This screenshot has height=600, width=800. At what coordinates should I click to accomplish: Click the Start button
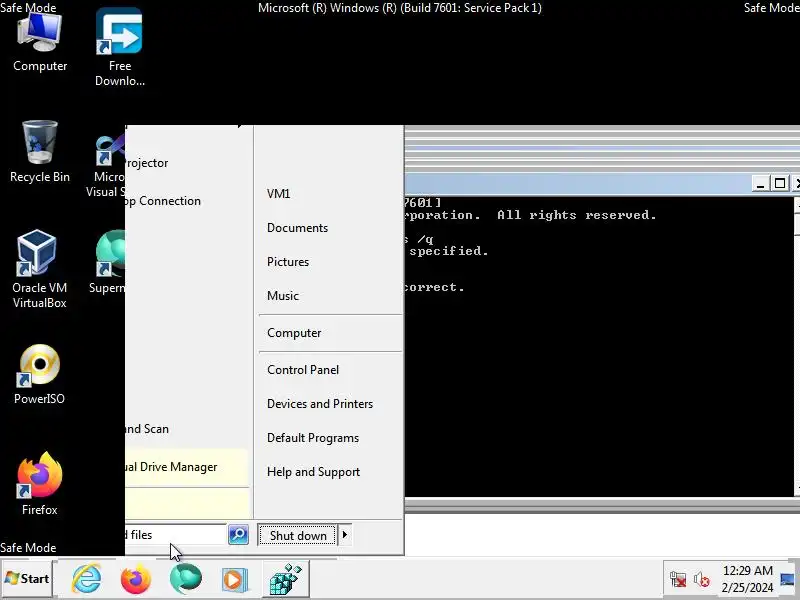tap(27, 579)
